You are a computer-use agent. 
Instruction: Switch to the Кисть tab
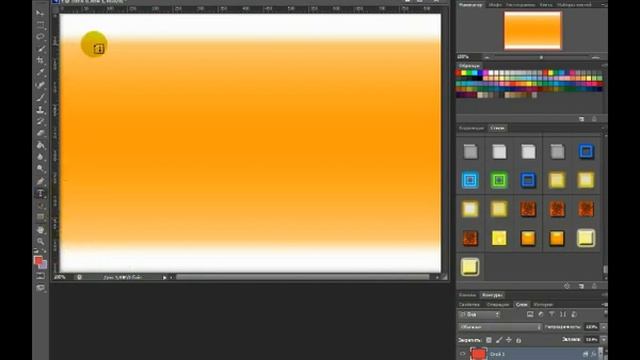pos(546,5)
